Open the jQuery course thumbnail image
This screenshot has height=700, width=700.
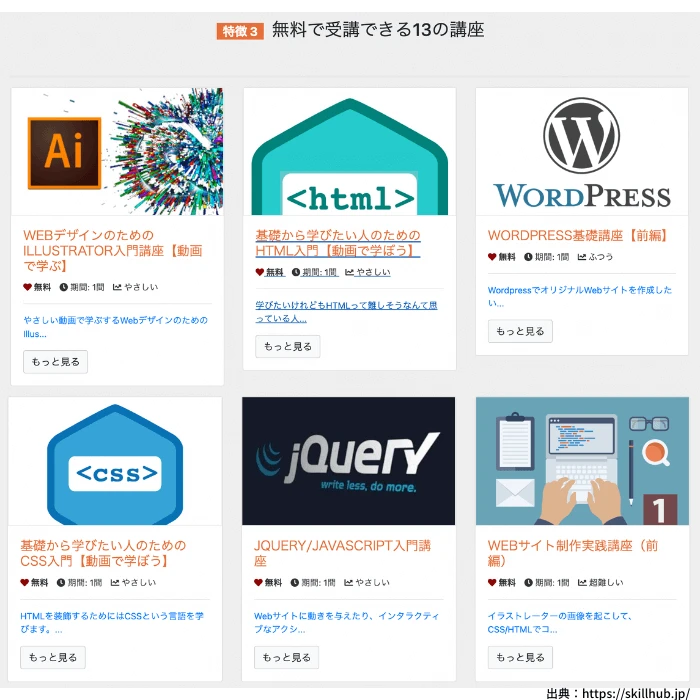(x=349, y=461)
